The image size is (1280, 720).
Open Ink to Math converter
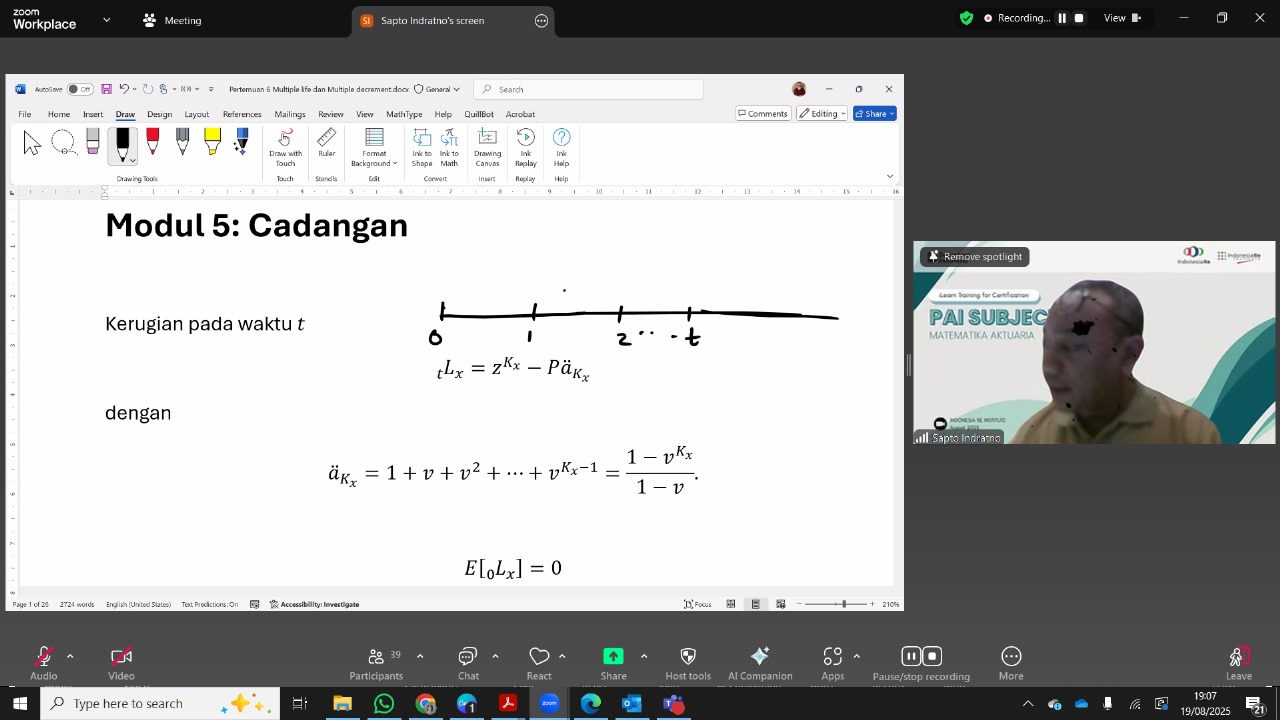(449, 146)
